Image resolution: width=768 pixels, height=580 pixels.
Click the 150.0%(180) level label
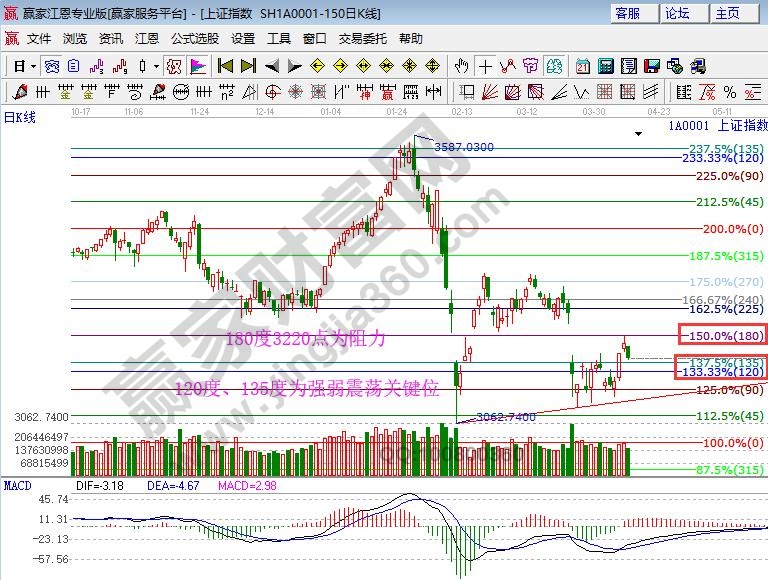(x=720, y=335)
